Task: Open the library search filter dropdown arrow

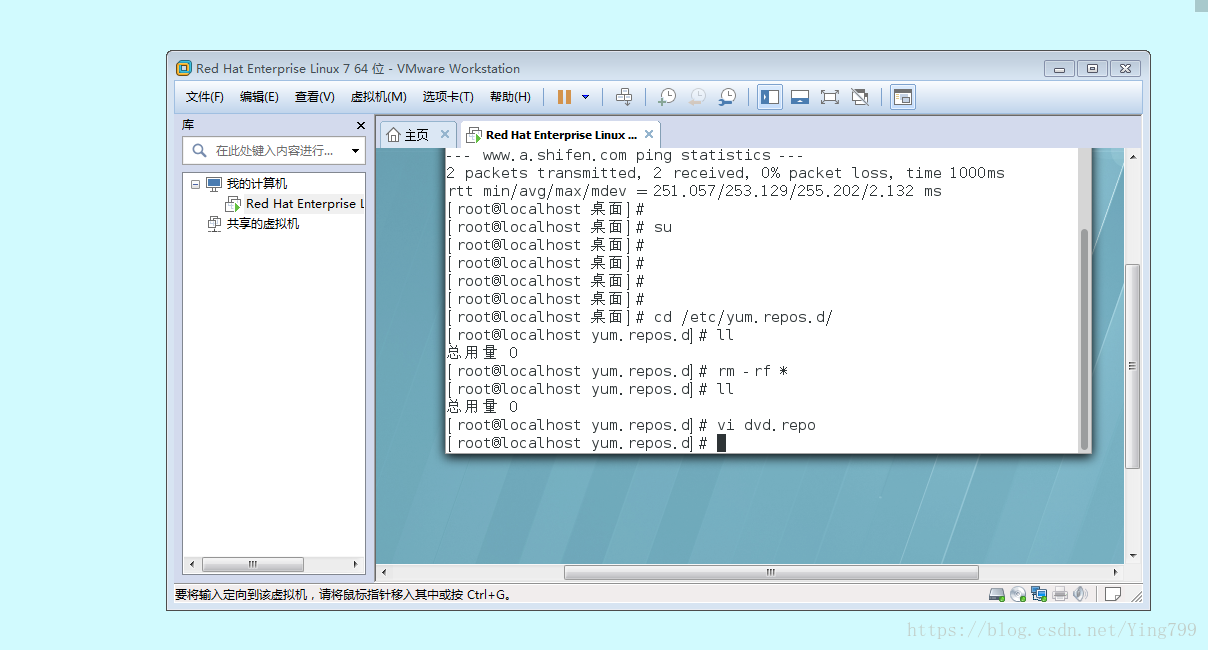Action: [x=355, y=151]
